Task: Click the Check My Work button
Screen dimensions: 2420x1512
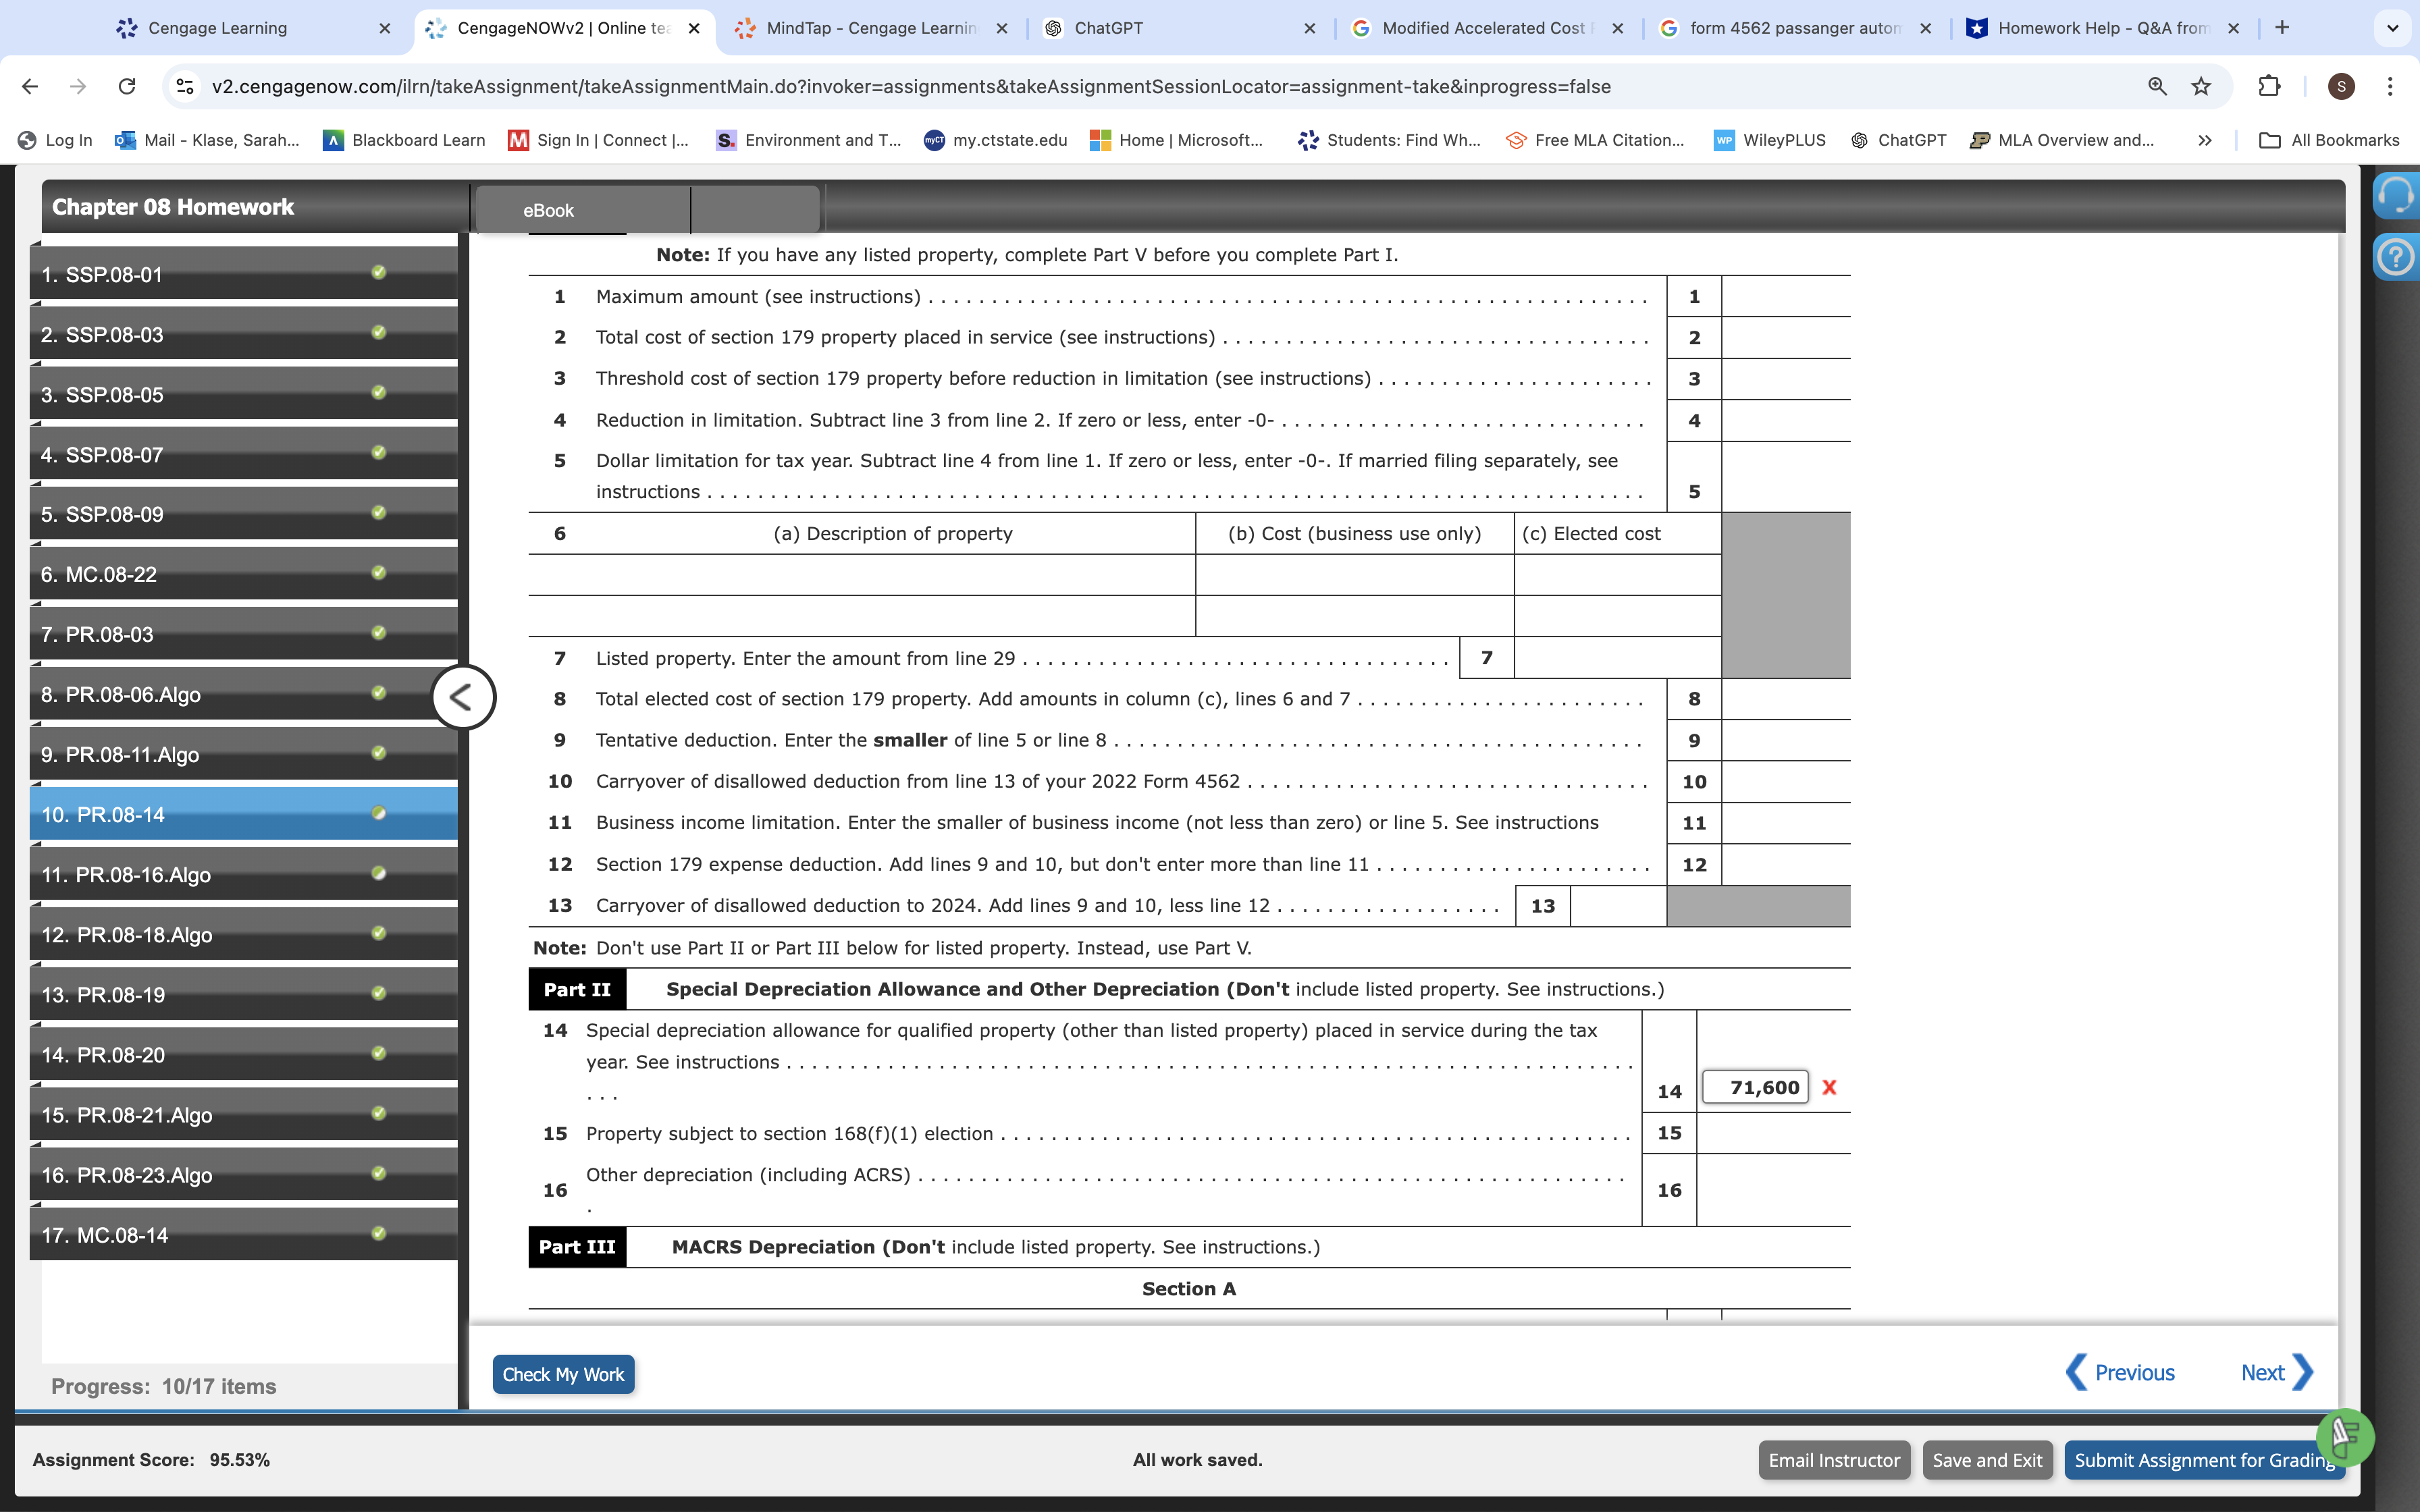Action: [563, 1374]
